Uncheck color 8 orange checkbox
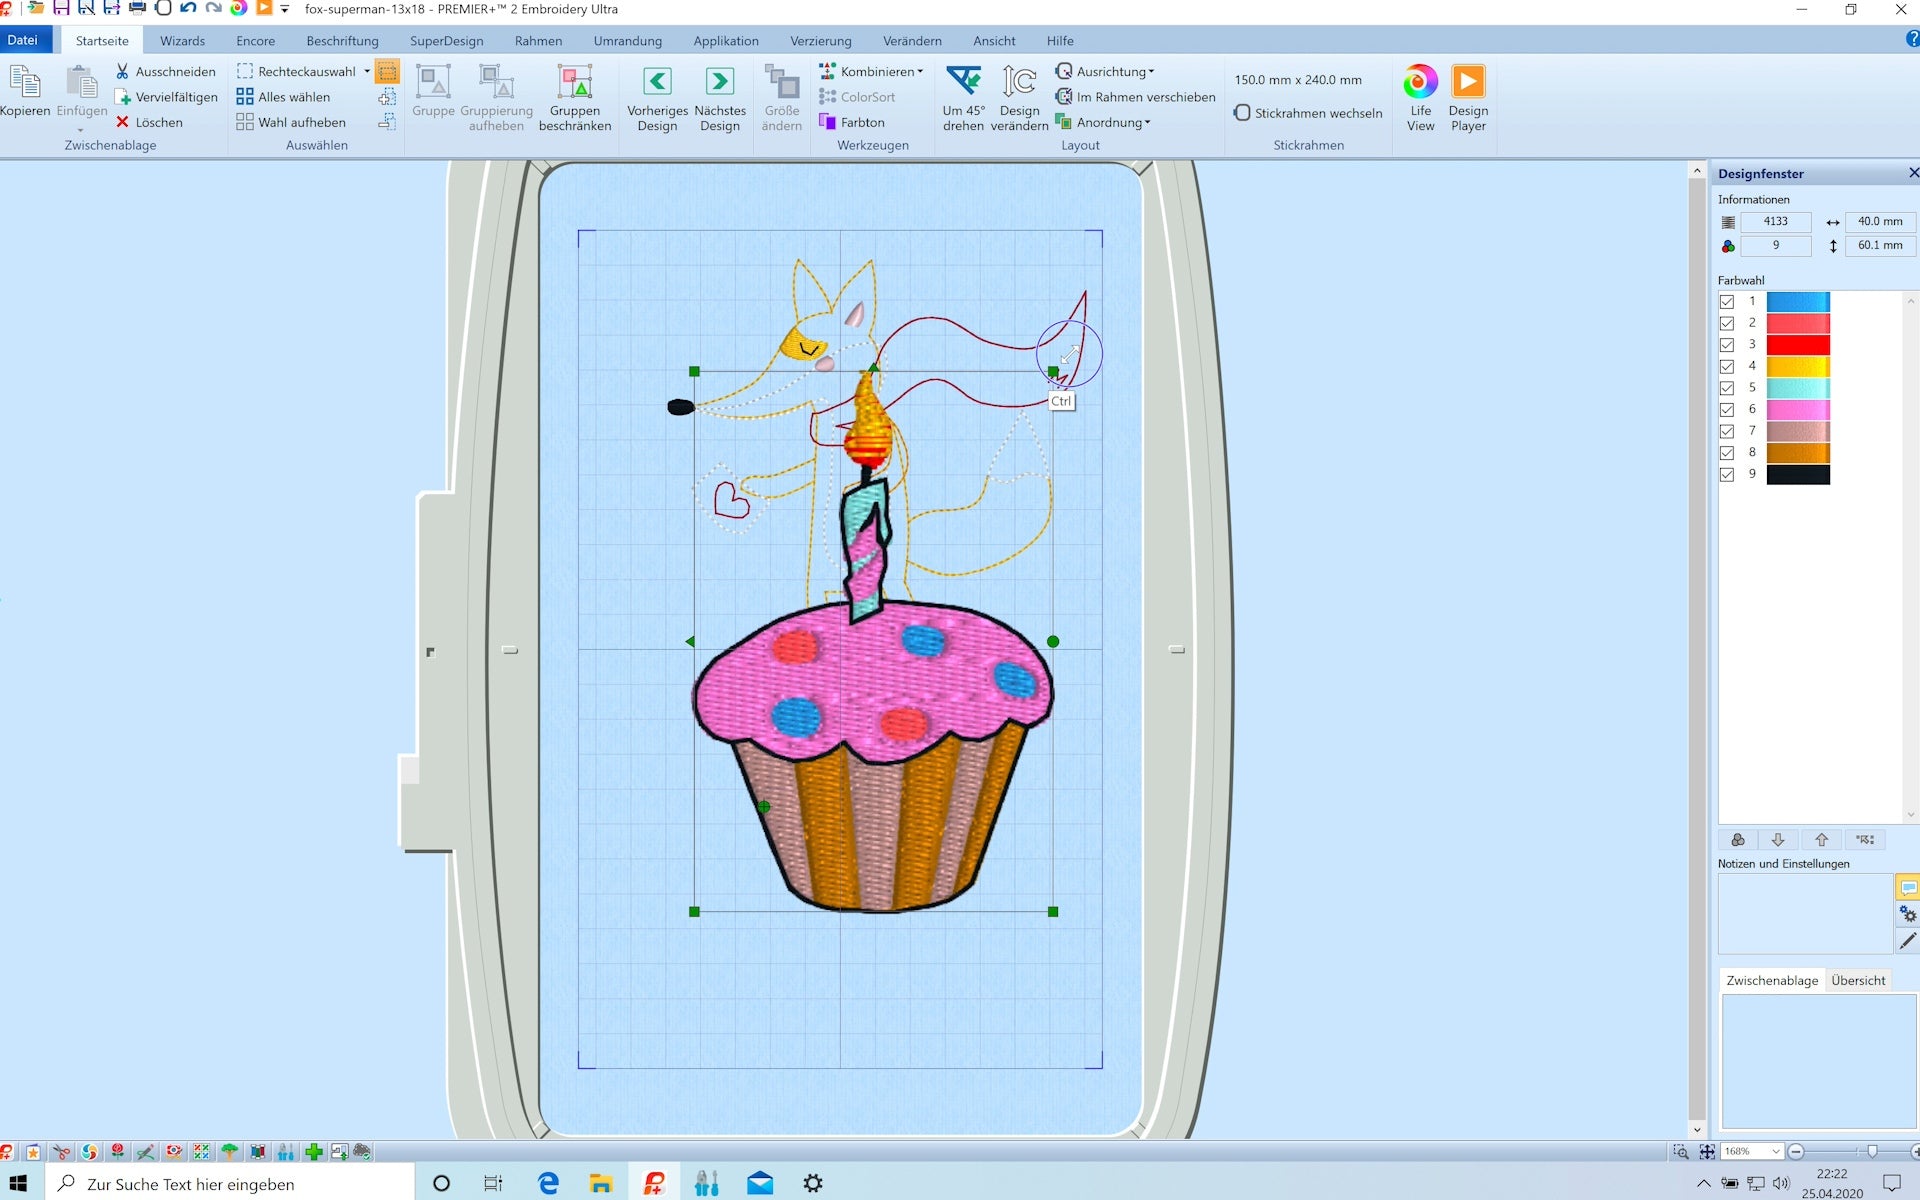Viewport: 1920px width, 1200px height. pos(1727,453)
